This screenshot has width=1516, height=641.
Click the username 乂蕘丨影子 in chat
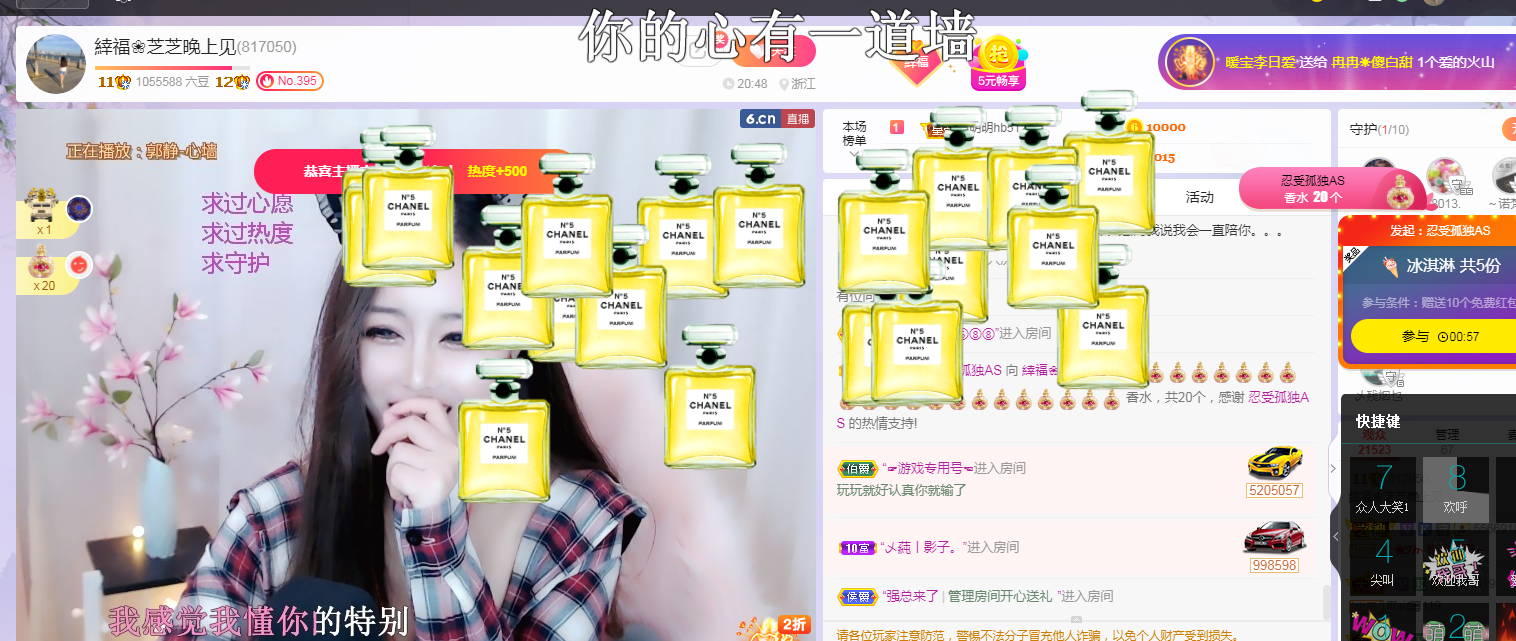point(921,547)
